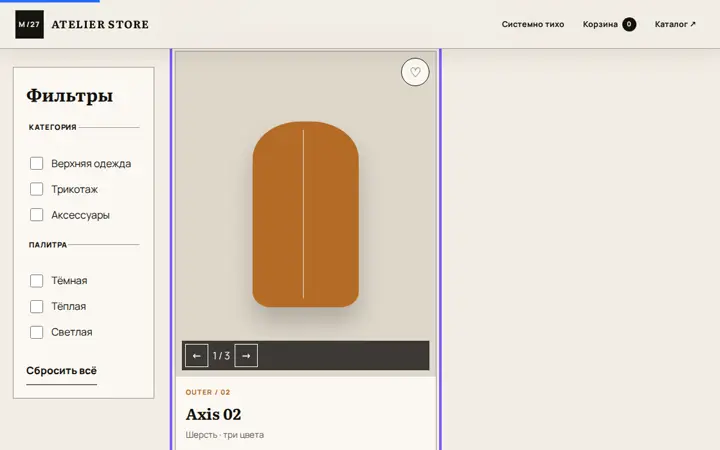This screenshot has width=720, height=450.
Task: Click Сбросить всё to reset filters
Action: point(62,371)
